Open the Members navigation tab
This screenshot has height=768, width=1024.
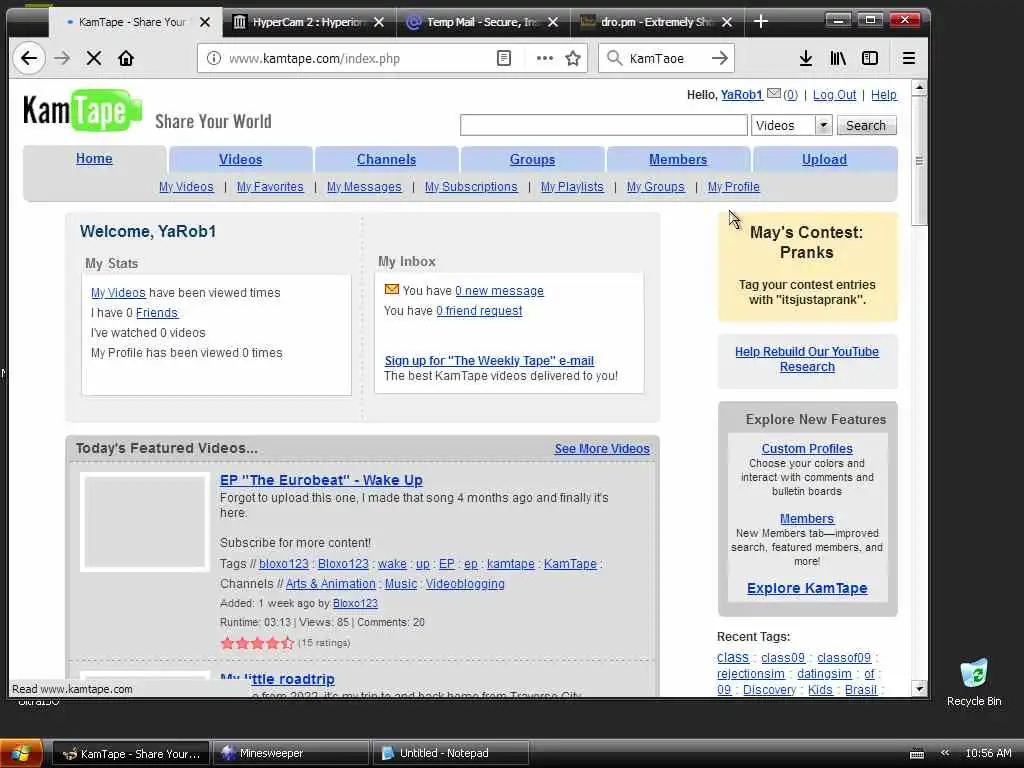coord(678,159)
